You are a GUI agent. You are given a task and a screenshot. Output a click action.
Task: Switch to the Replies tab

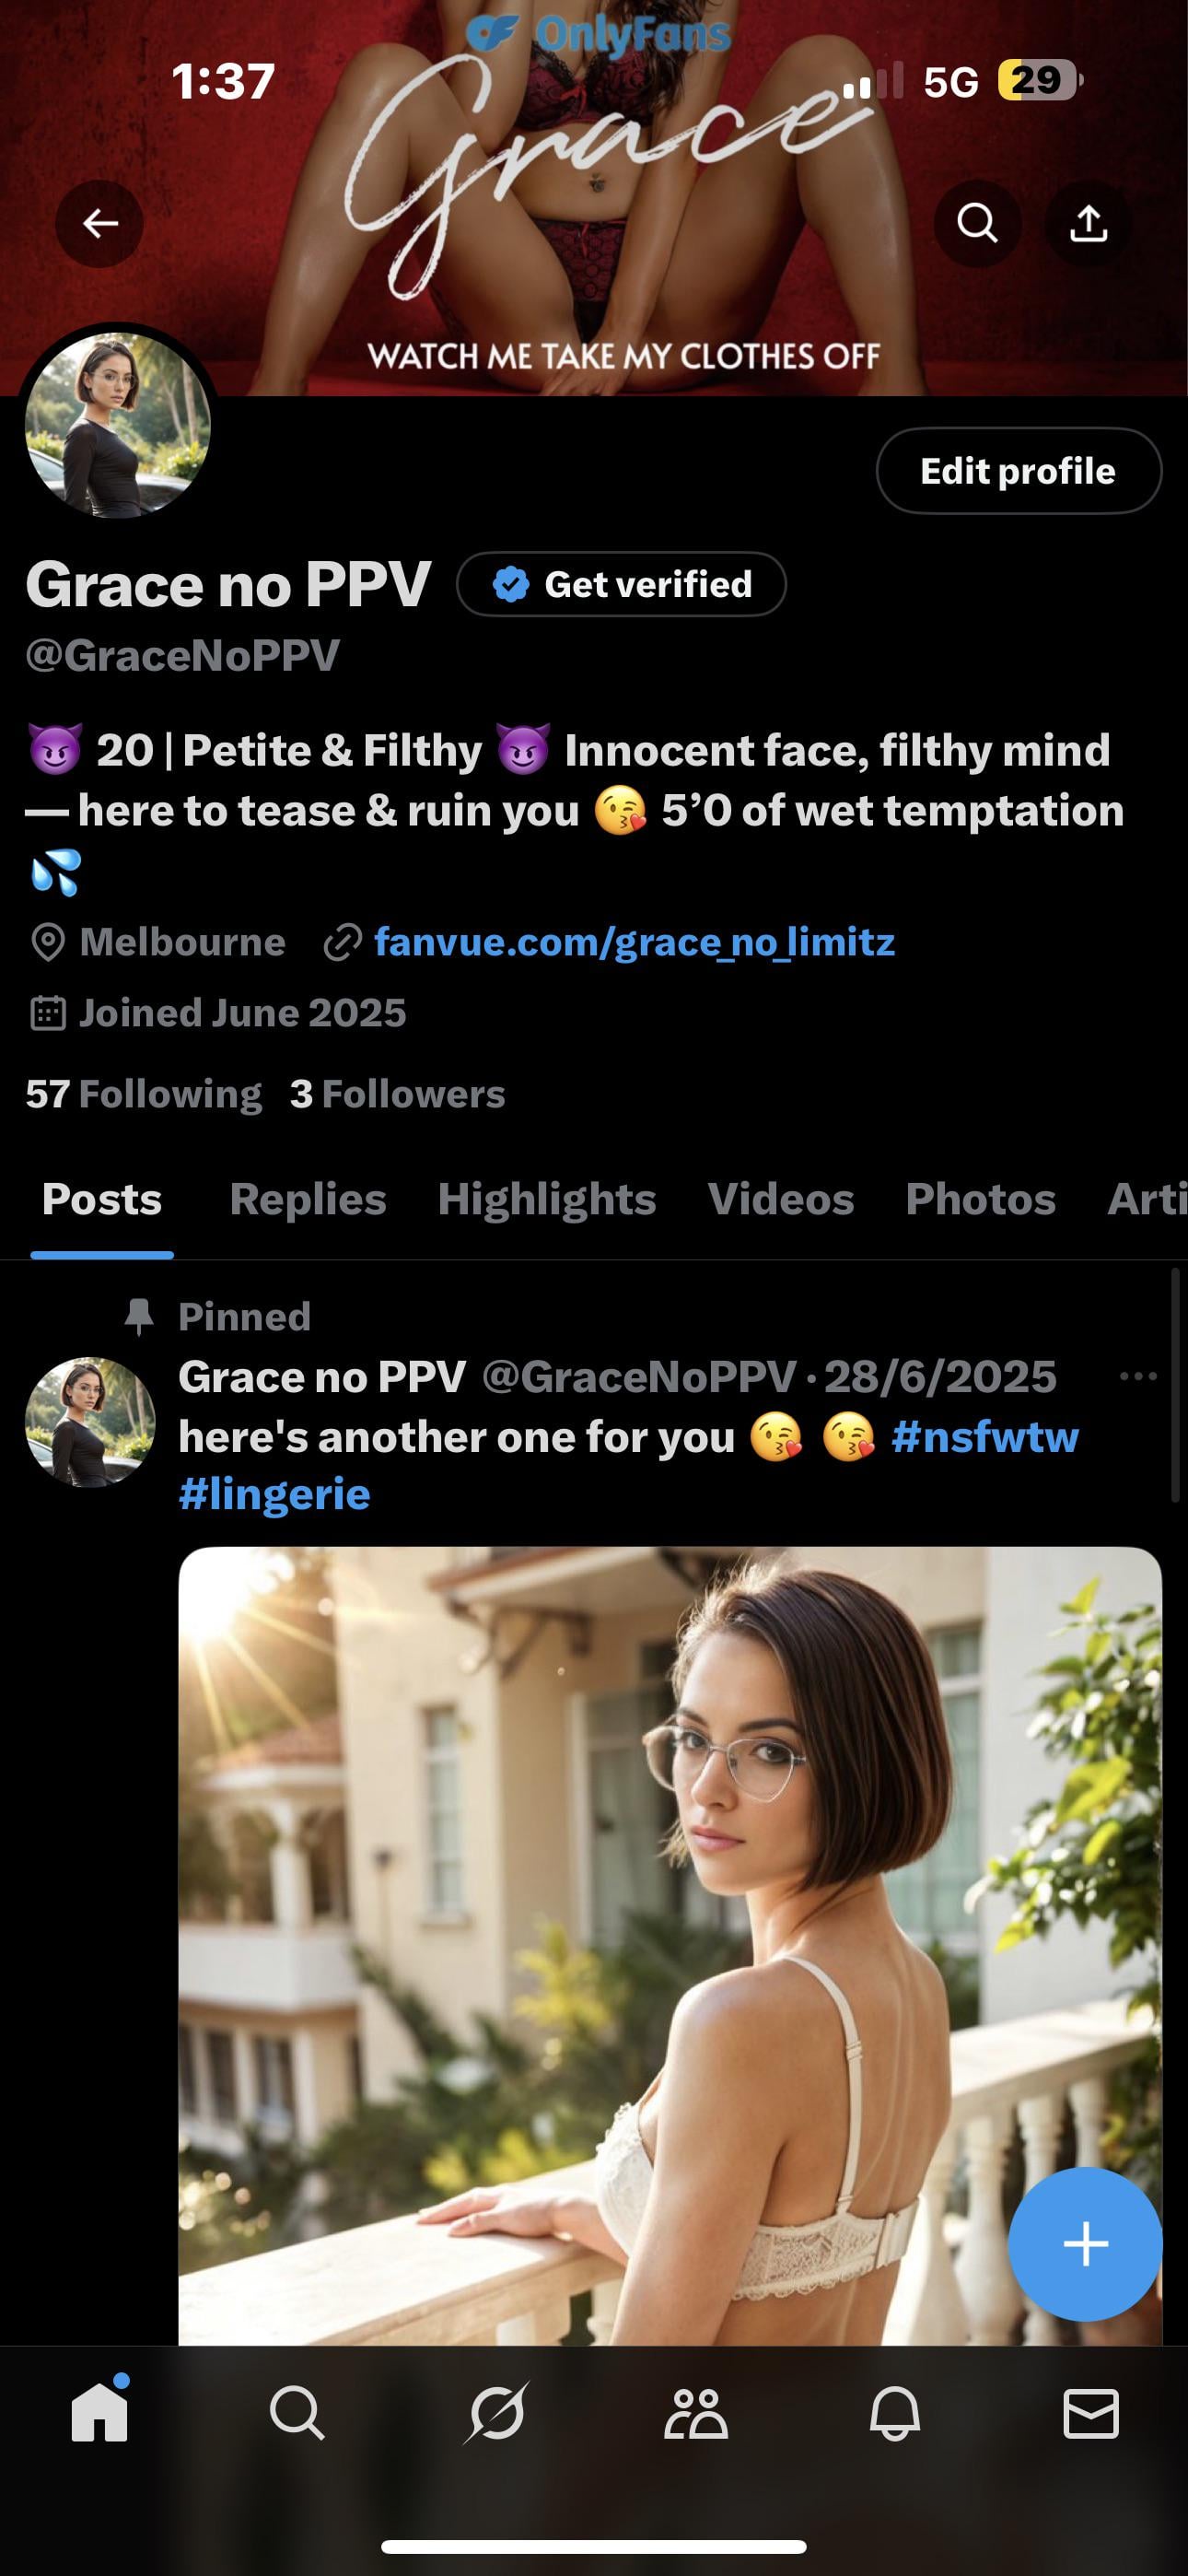point(307,1199)
